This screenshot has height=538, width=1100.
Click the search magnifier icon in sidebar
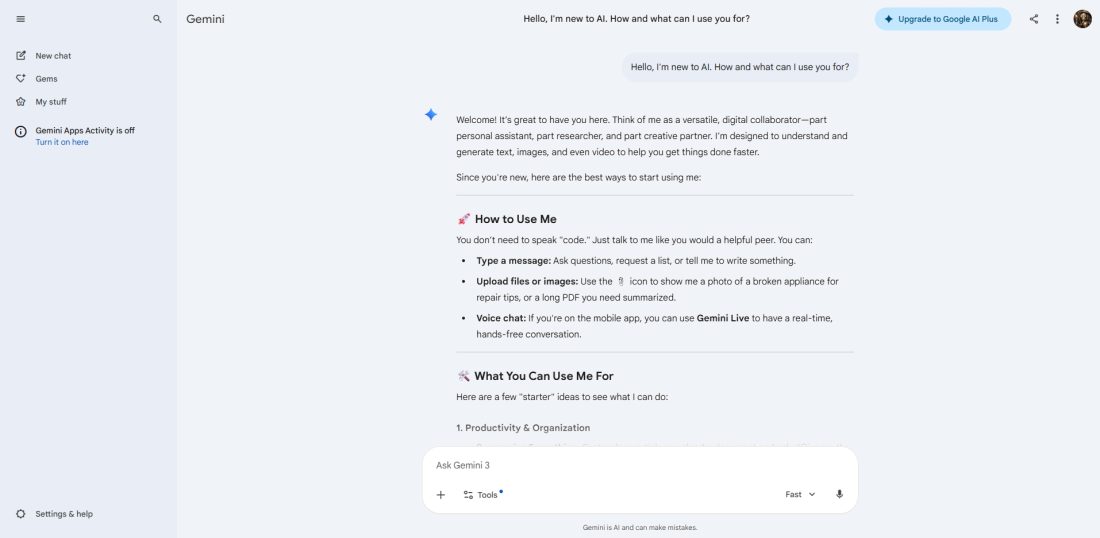pos(157,19)
